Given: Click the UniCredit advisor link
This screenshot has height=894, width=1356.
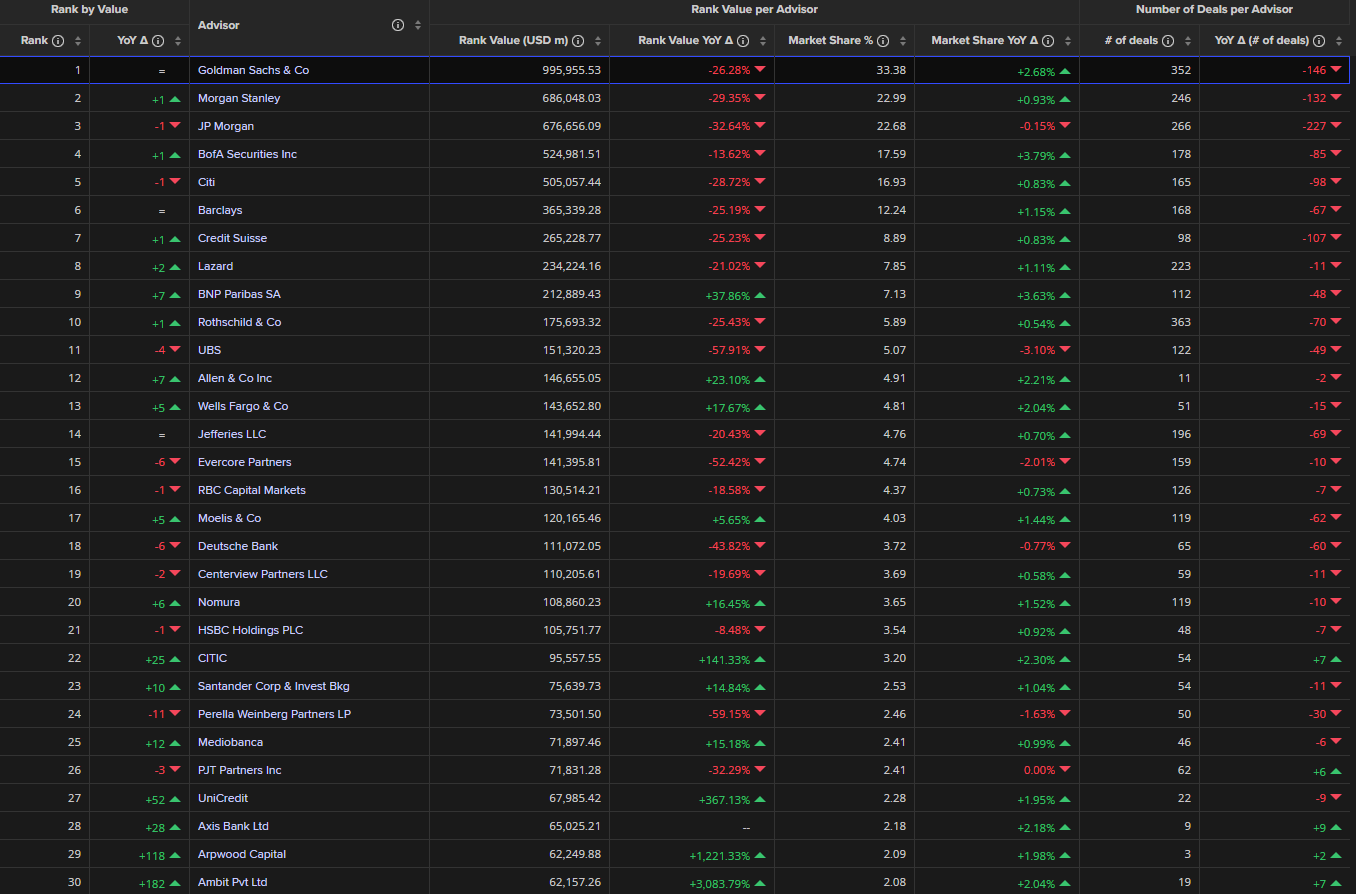Looking at the screenshot, I should pos(223,798).
